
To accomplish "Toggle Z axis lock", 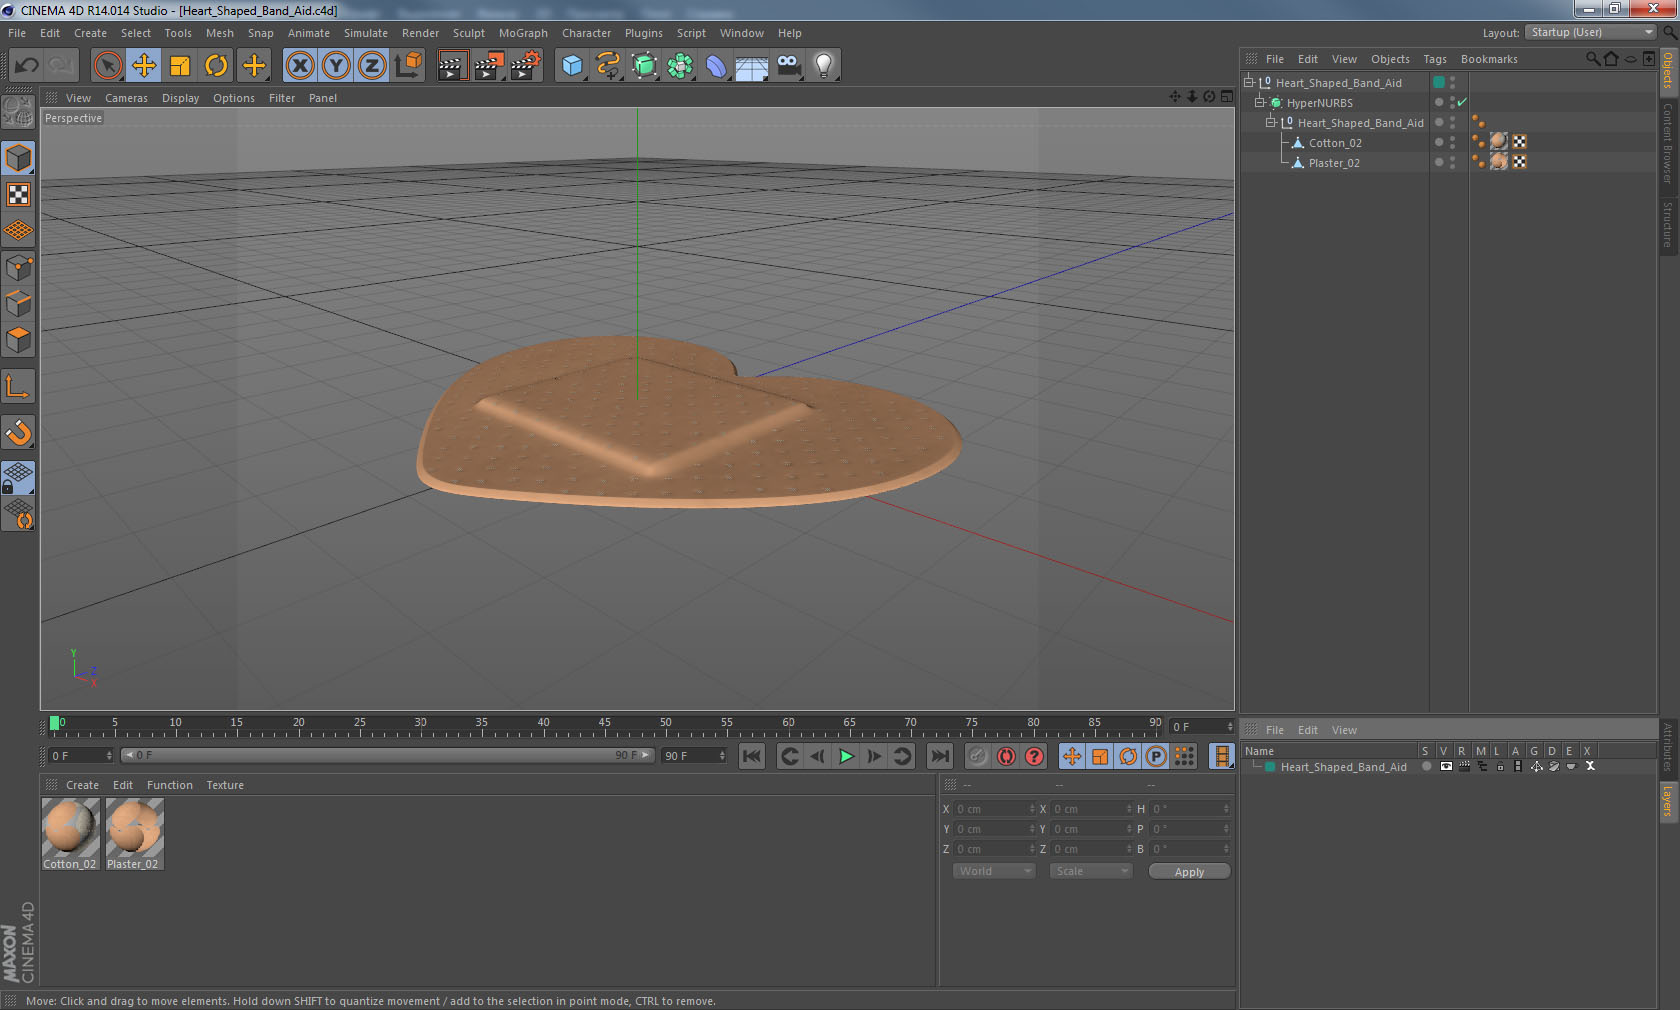I will (x=372, y=66).
